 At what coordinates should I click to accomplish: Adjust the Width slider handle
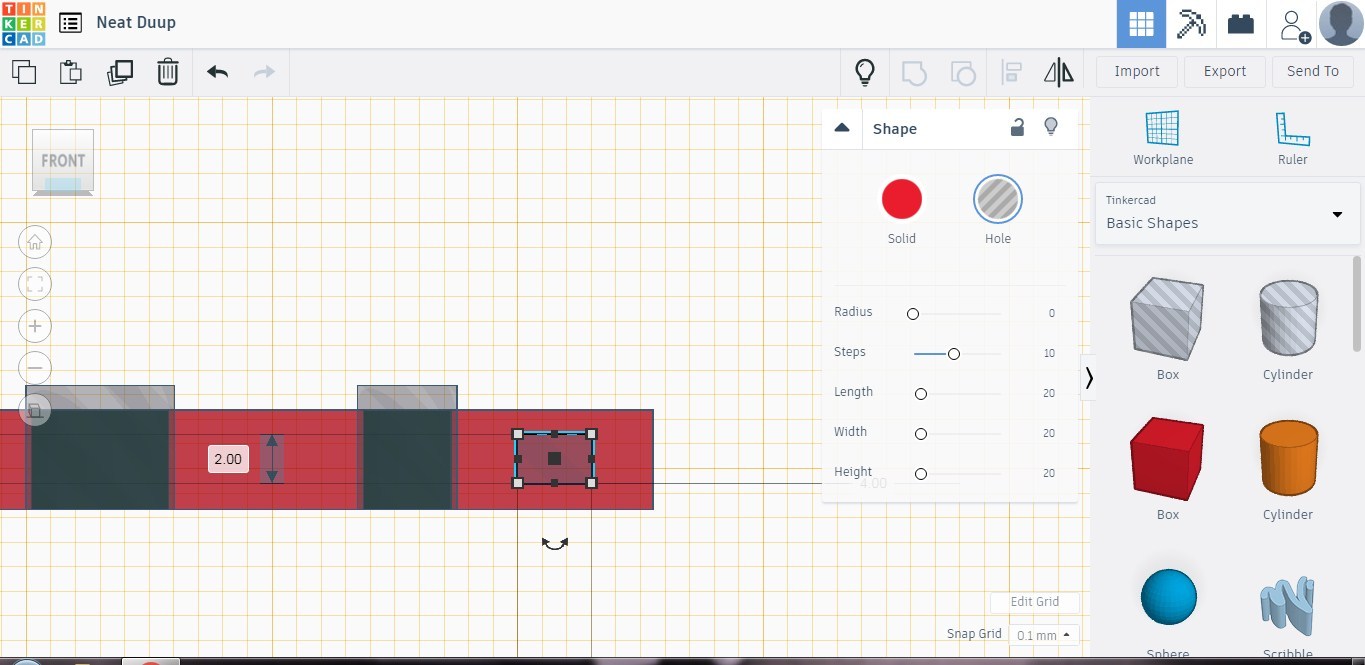(x=921, y=434)
